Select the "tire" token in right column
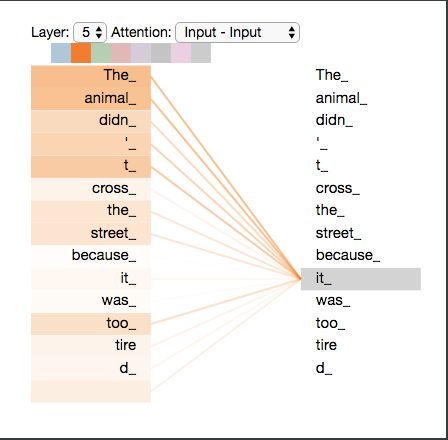 point(326,345)
